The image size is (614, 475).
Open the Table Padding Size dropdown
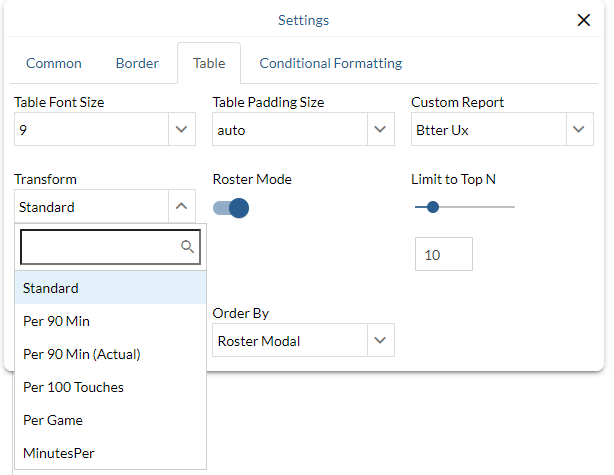pyautogui.click(x=379, y=129)
